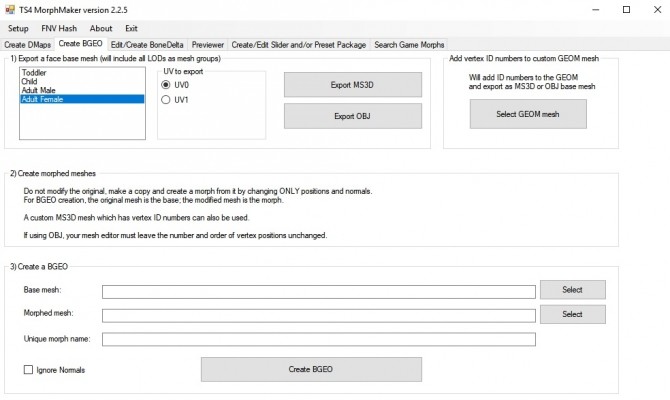Click the MorphMaker app icon in title bar
This screenshot has height=400, width=670.
[x=10, y=10]
